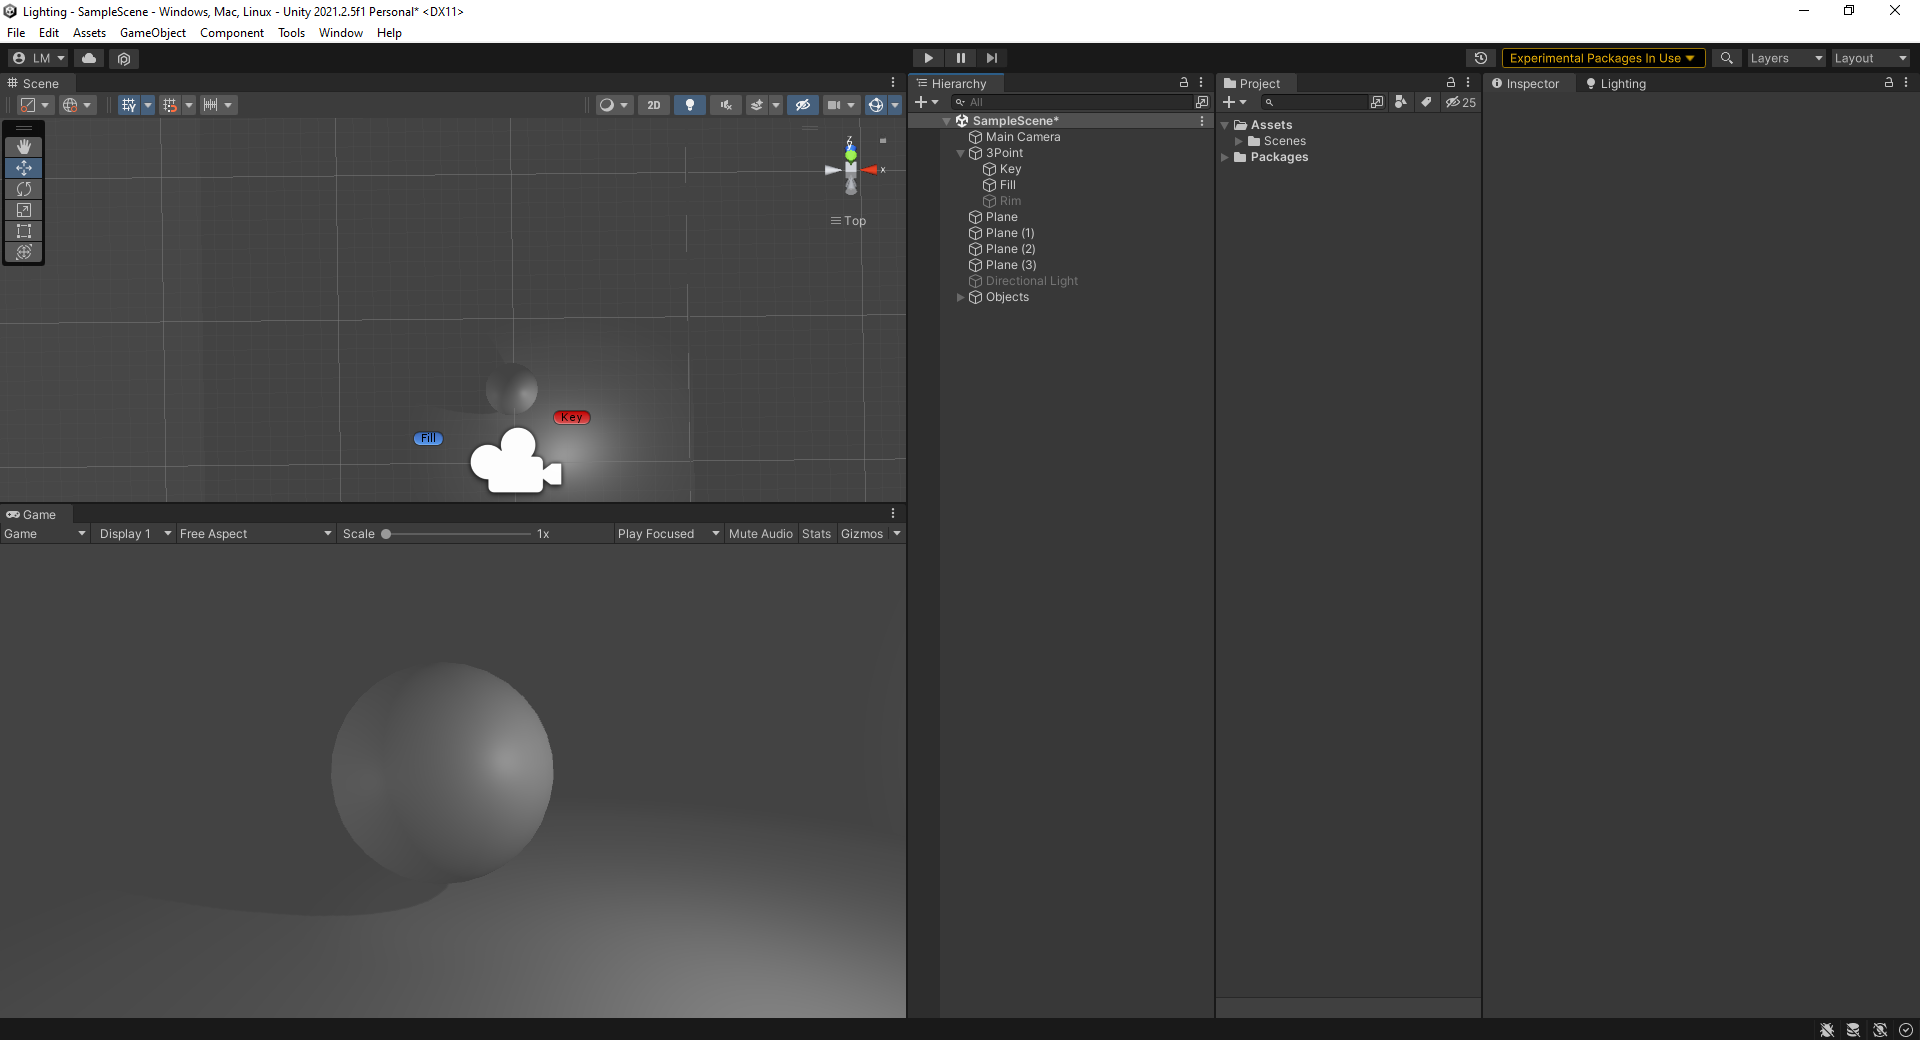Open the Layout dropdown

coord(1870,58)
